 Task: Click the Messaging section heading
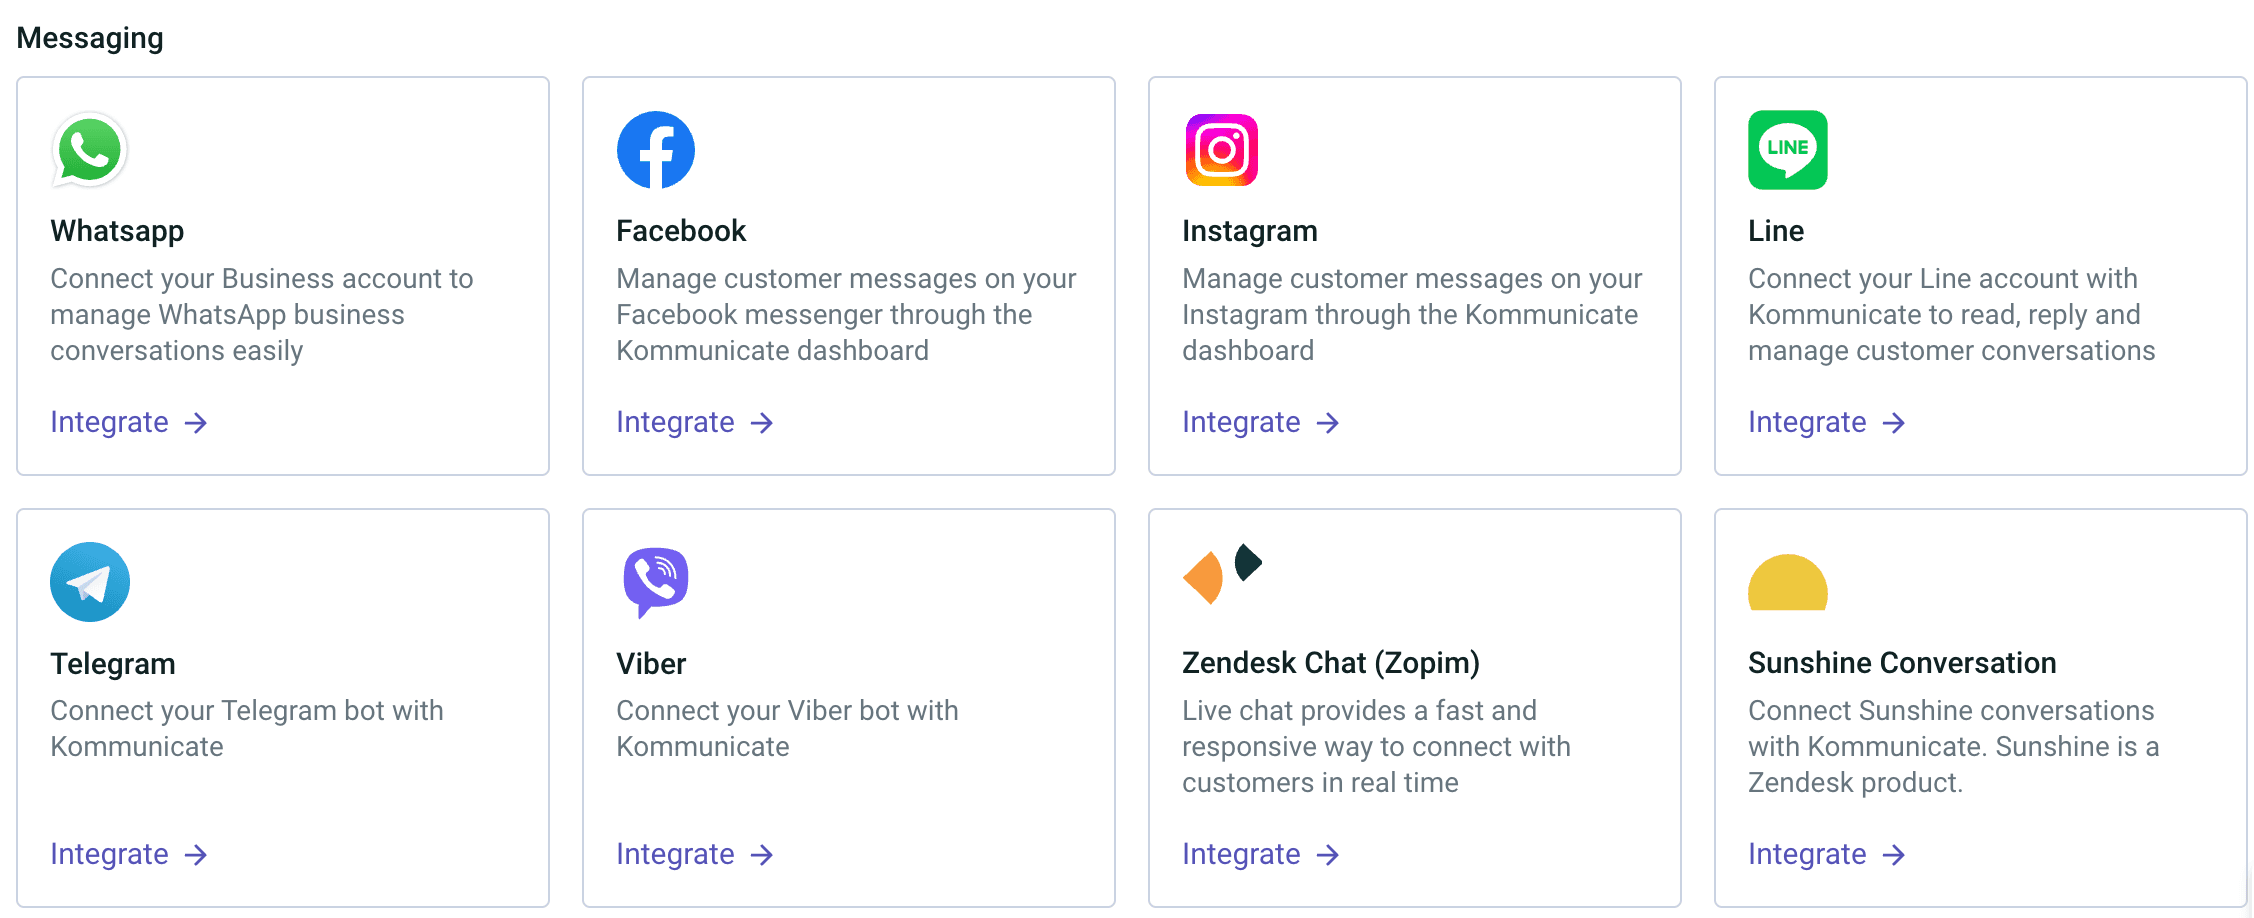(x=89, y=38)
